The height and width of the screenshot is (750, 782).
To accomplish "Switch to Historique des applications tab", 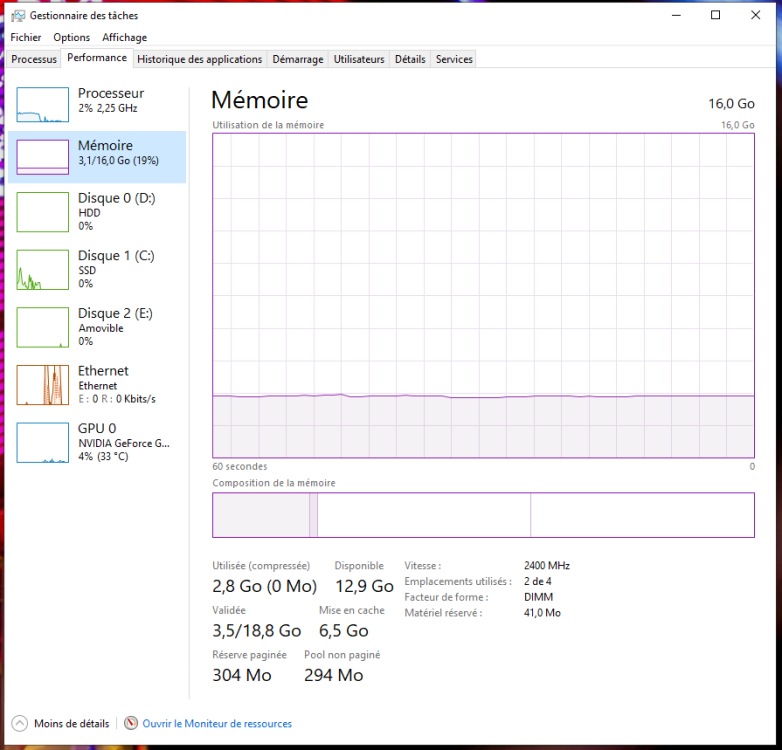I will 199,59.
